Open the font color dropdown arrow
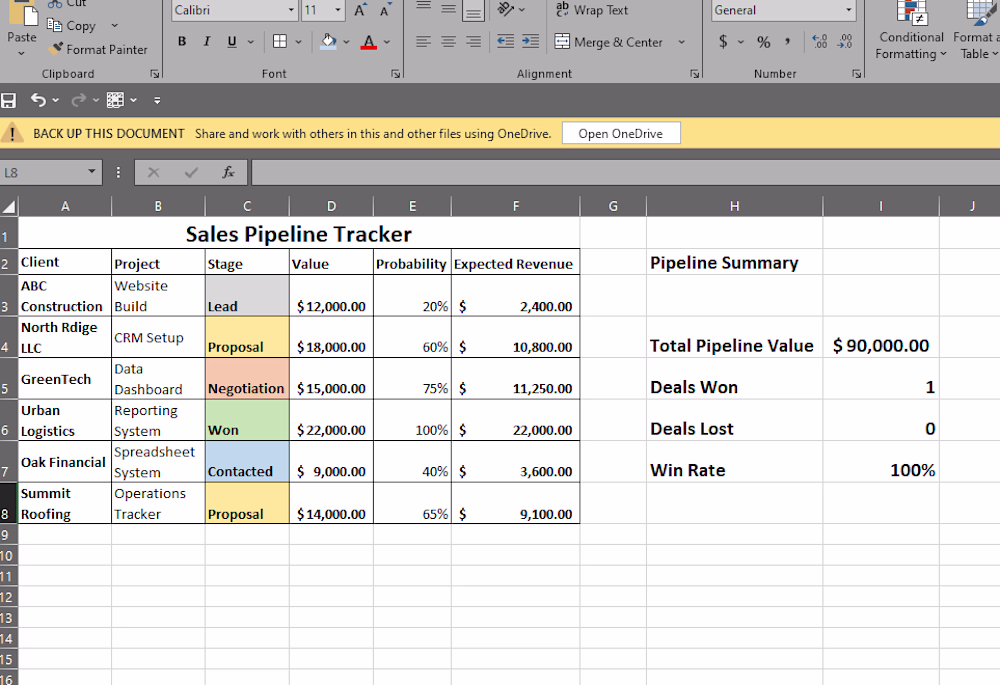The height and width of the screenshot is (685, 1000). pyautogui.click(x=386, y=42)
